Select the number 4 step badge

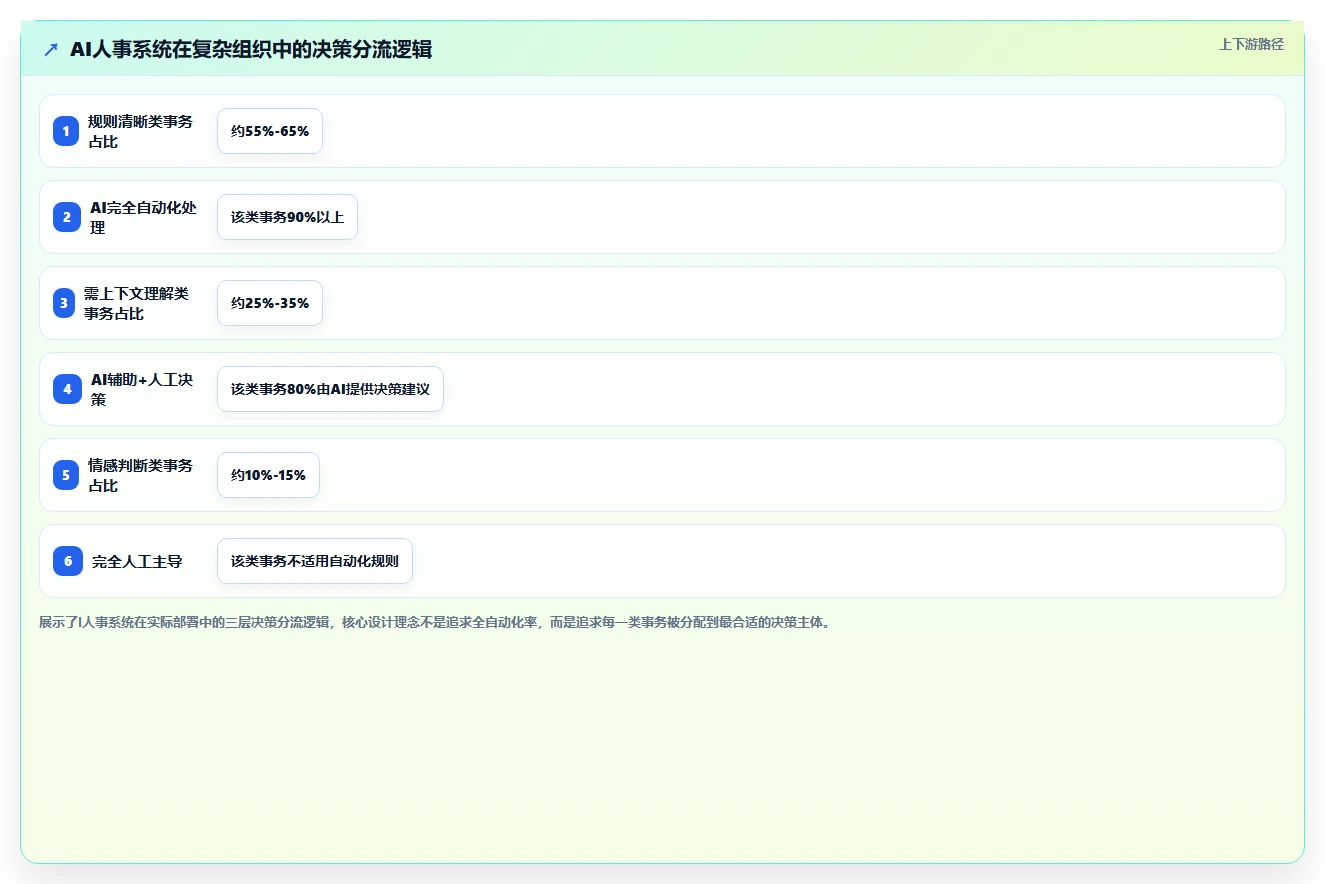tap(67, 389)
